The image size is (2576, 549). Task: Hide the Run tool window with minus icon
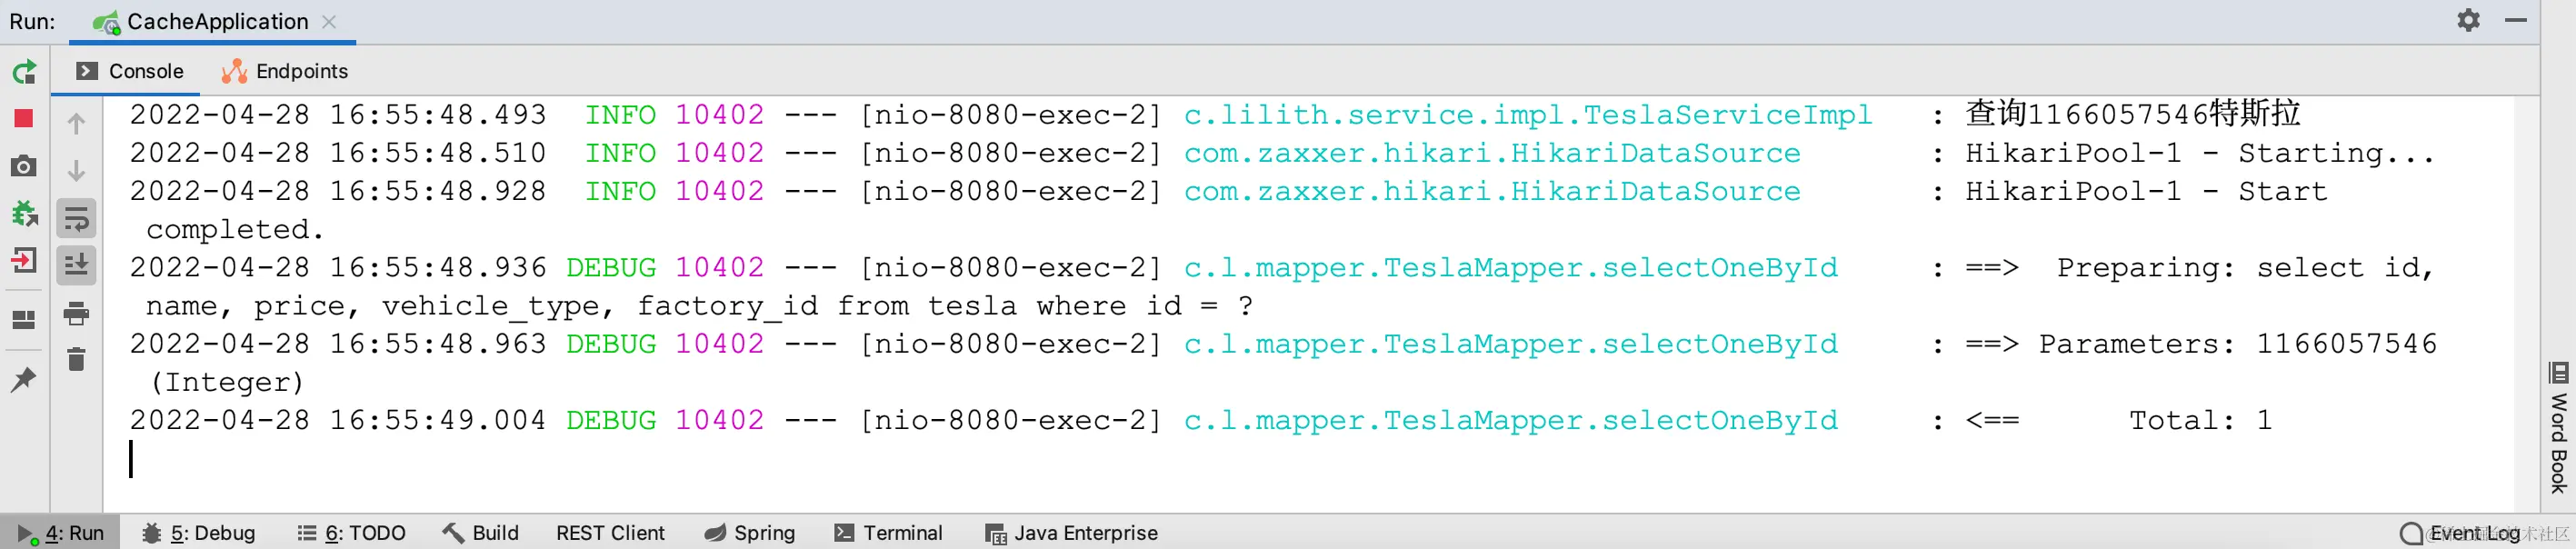[2516, 20]
